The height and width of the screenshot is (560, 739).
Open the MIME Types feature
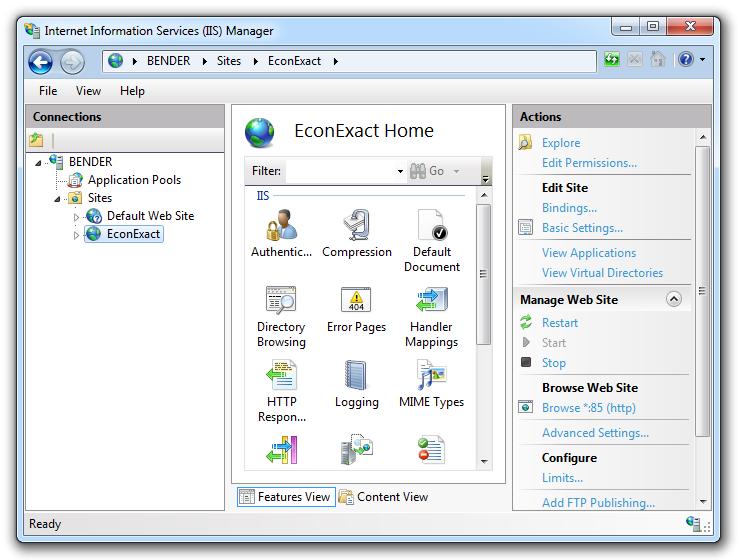[x=431, y=384]
